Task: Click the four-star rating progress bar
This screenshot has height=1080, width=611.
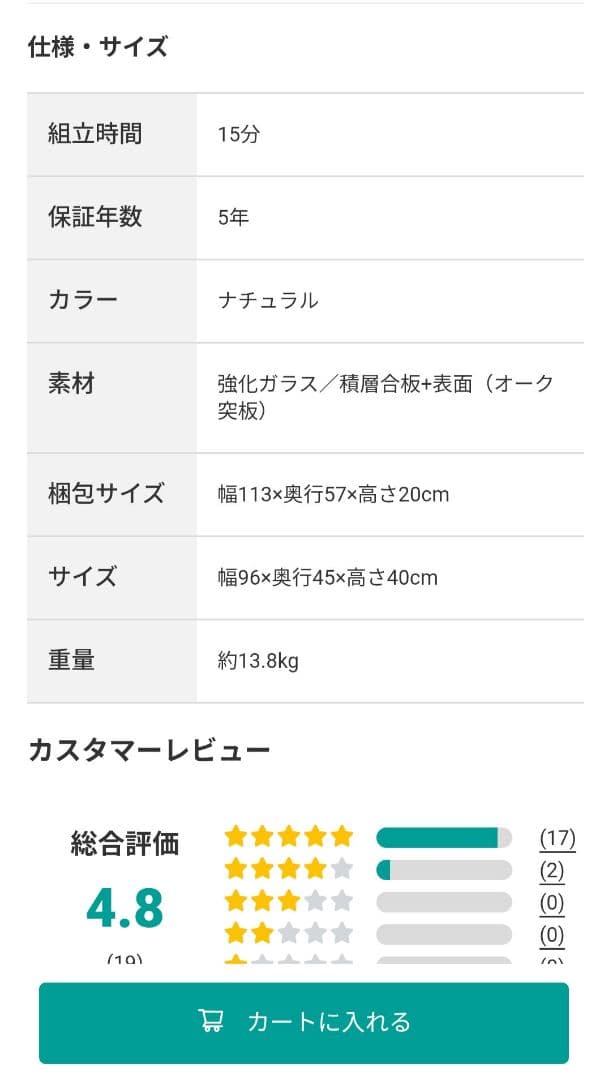Action: click(443, 870)
